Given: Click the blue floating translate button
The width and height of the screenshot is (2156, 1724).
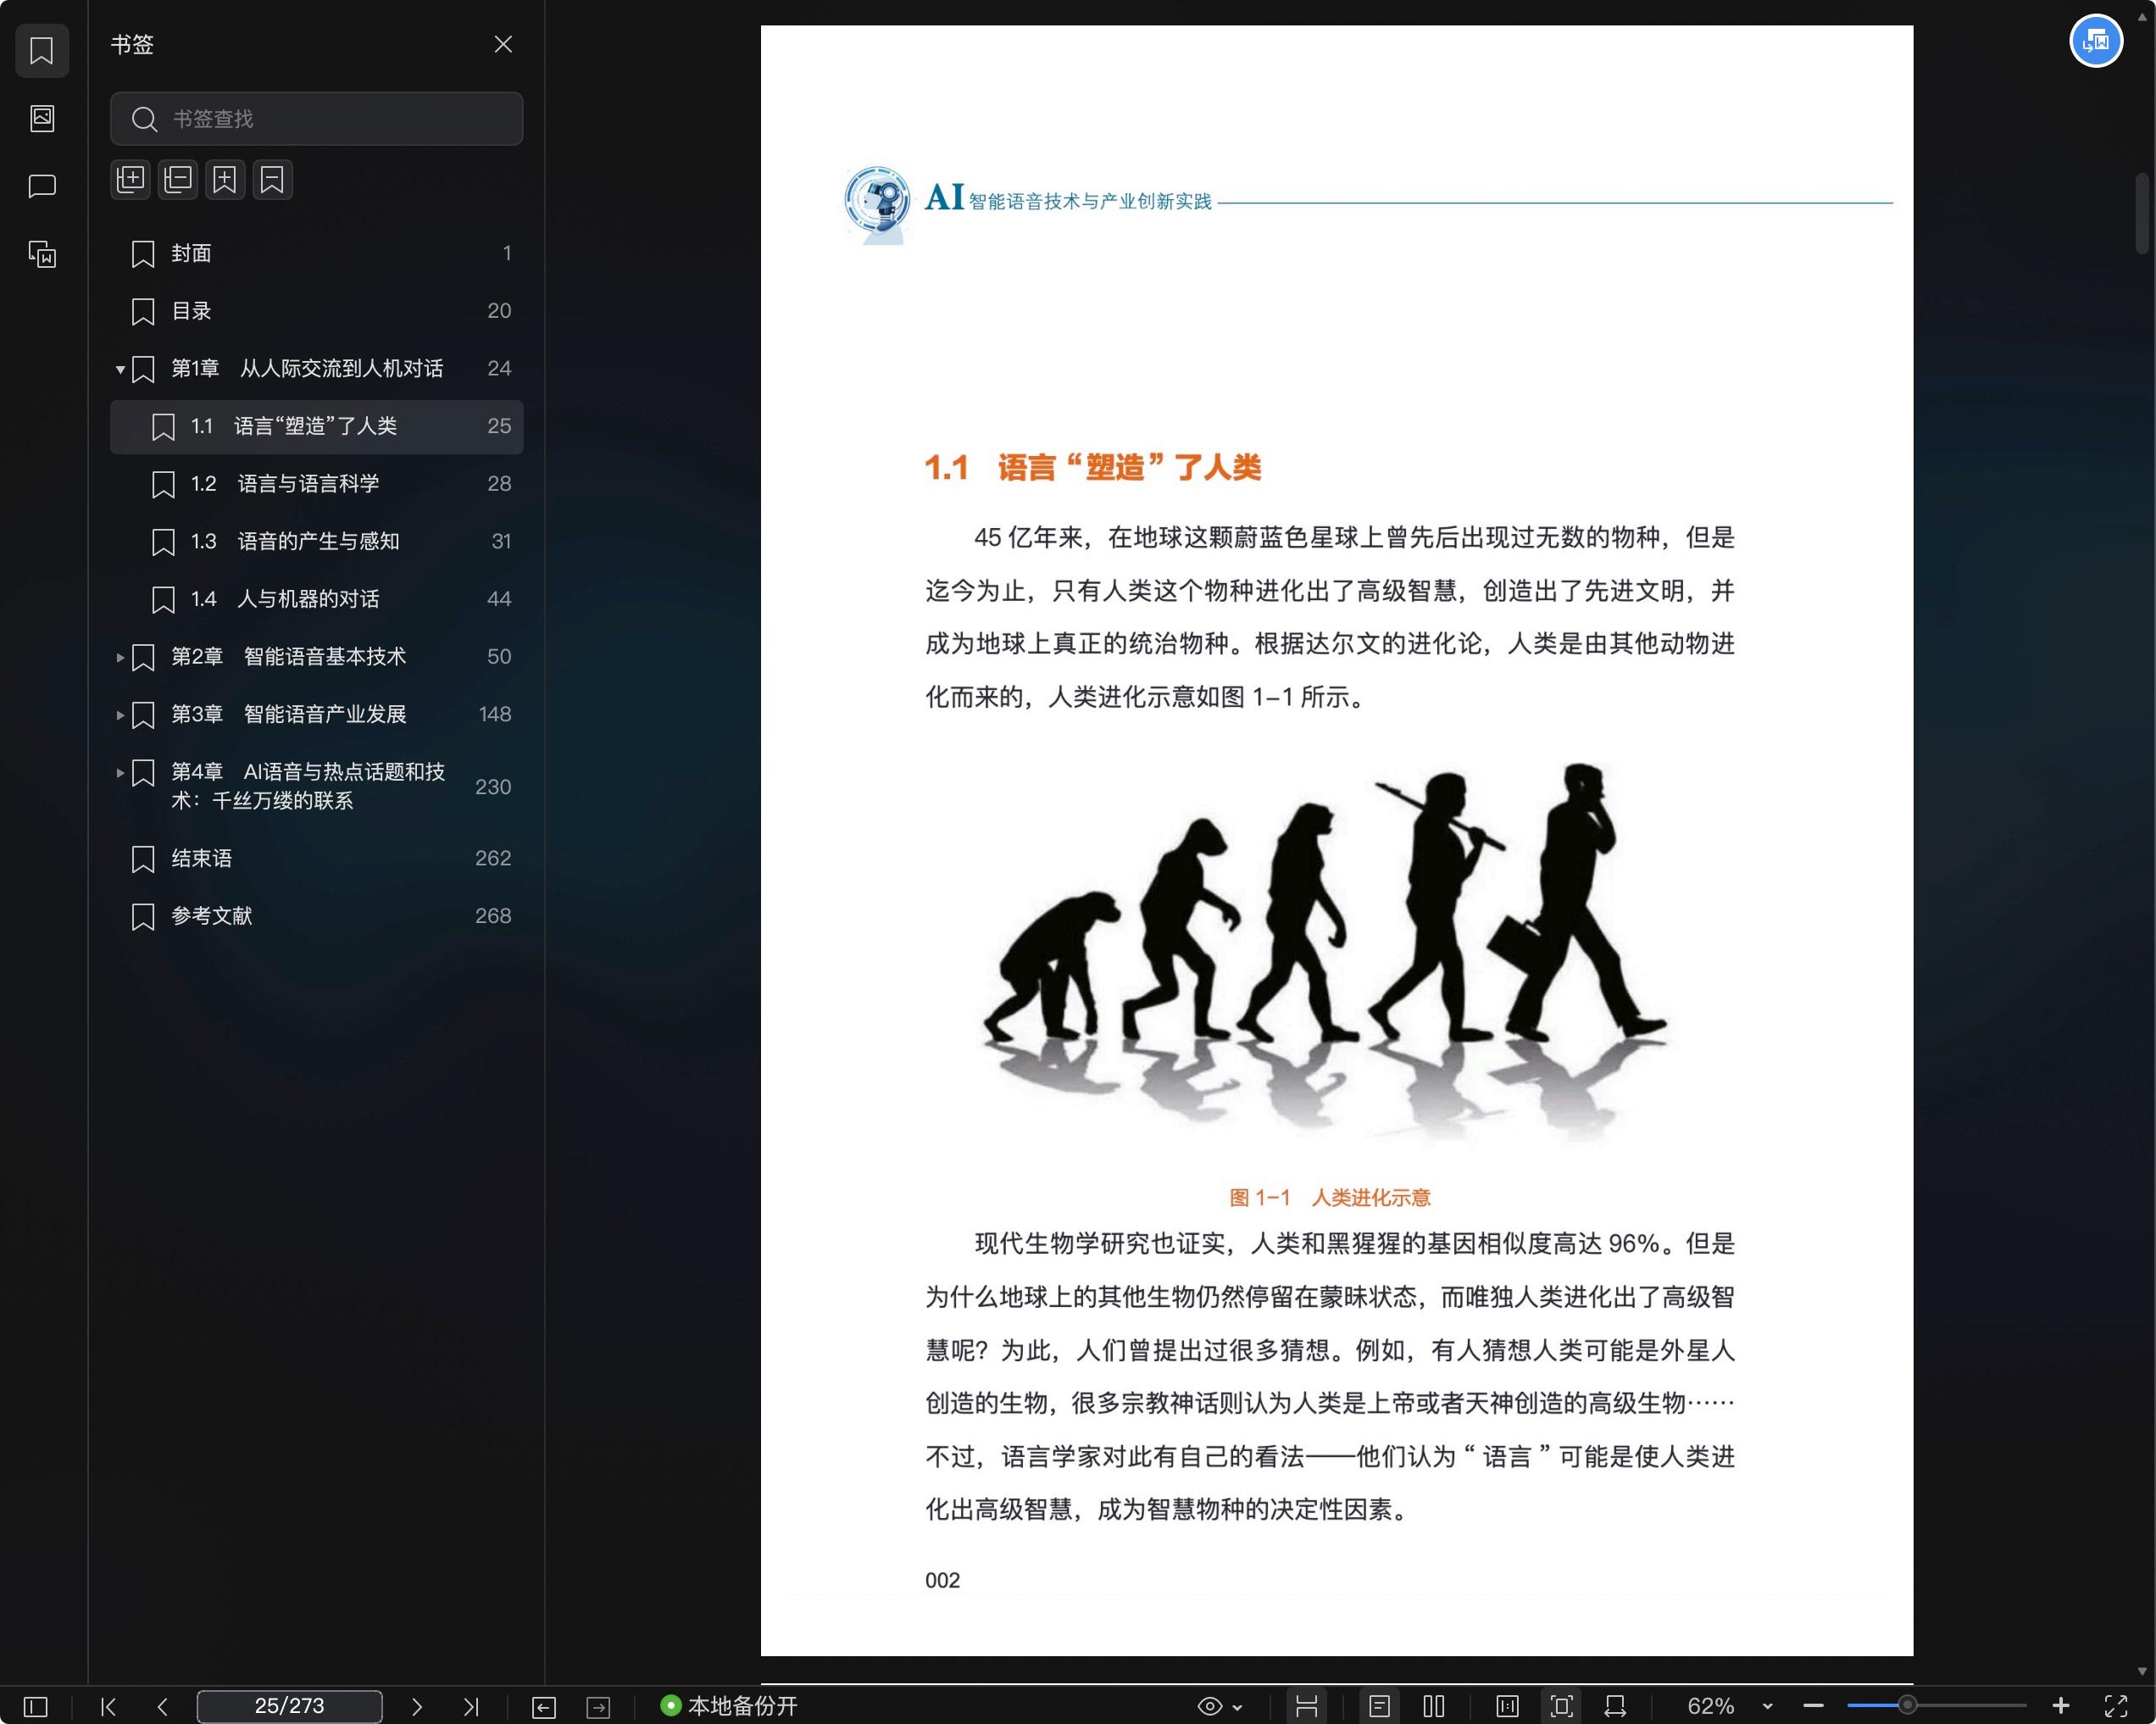Looking at the screenshot, I should click(x=2096, y=41).
